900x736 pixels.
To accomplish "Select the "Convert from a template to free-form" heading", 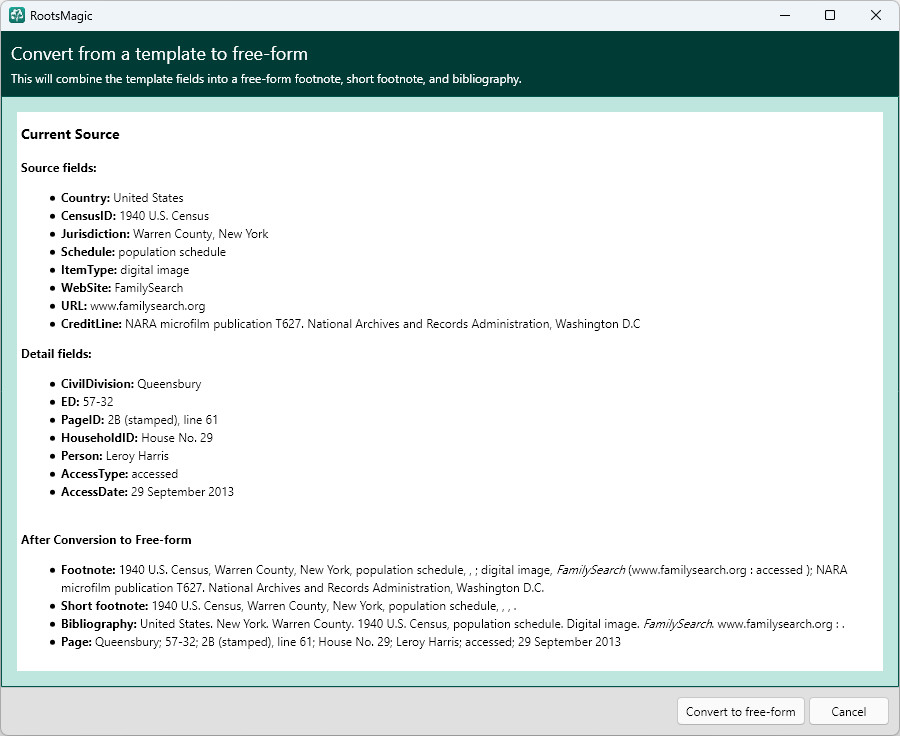I will point(160,54).
